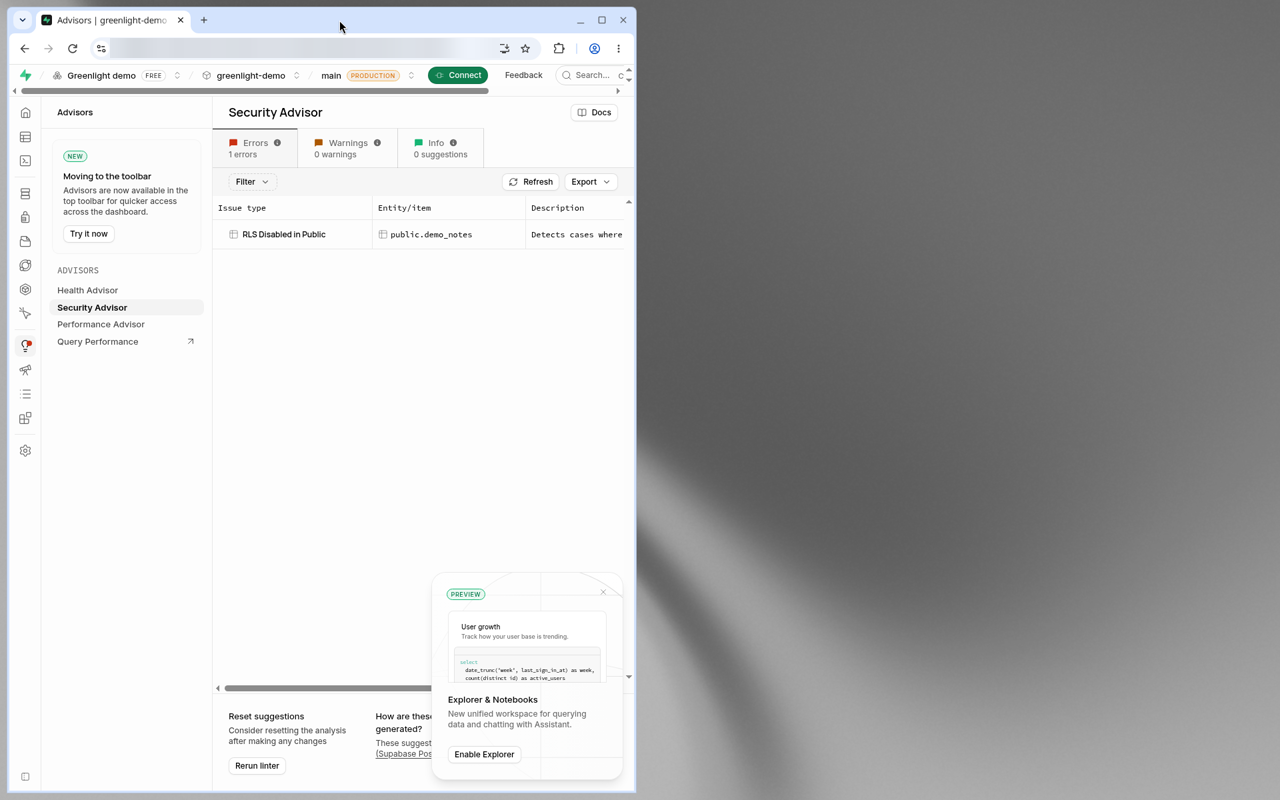Close the Explorer & Notebooks preview card
Viewport: 1280px width, 800px height.
pyautogui.click(x=603, y=592)
